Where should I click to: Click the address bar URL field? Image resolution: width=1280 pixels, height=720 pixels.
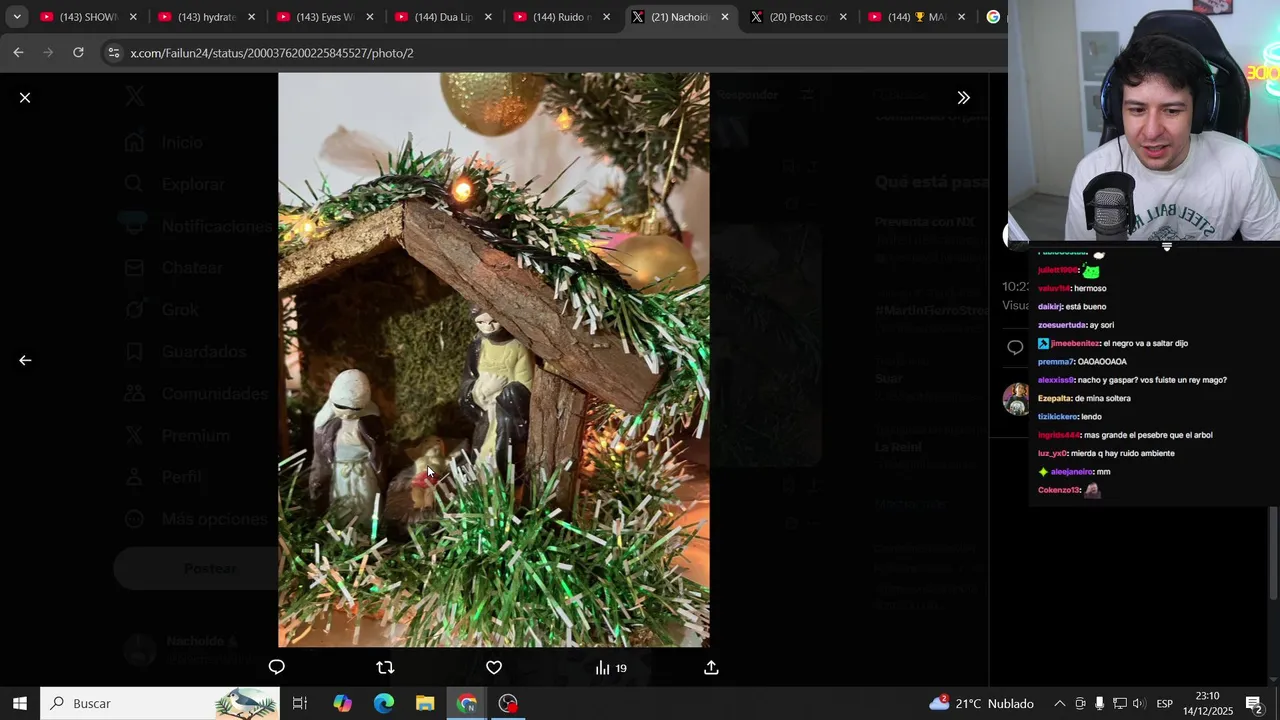(x=550, y=52)
